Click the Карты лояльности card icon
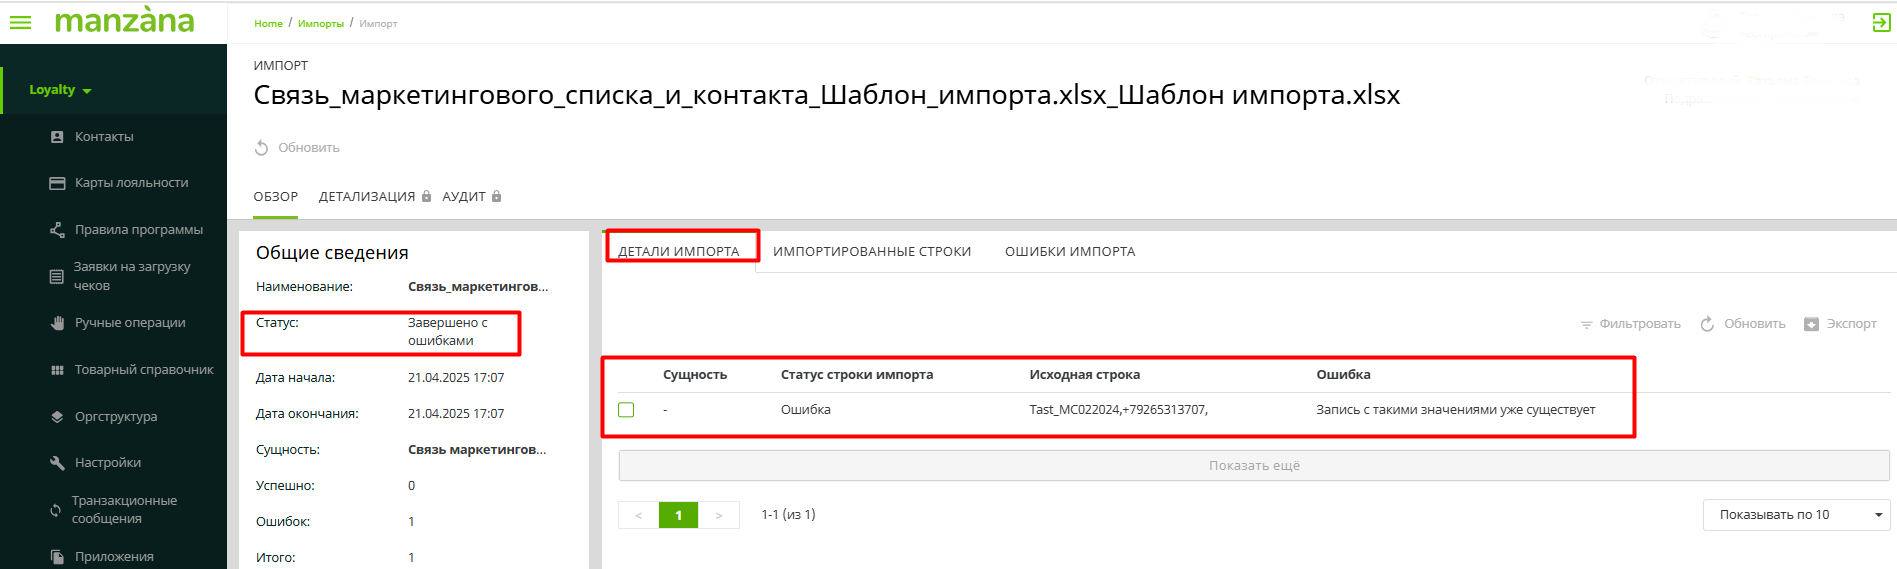Image resolution: width=1897 pixels, height=569 pixels. (57, 183)
